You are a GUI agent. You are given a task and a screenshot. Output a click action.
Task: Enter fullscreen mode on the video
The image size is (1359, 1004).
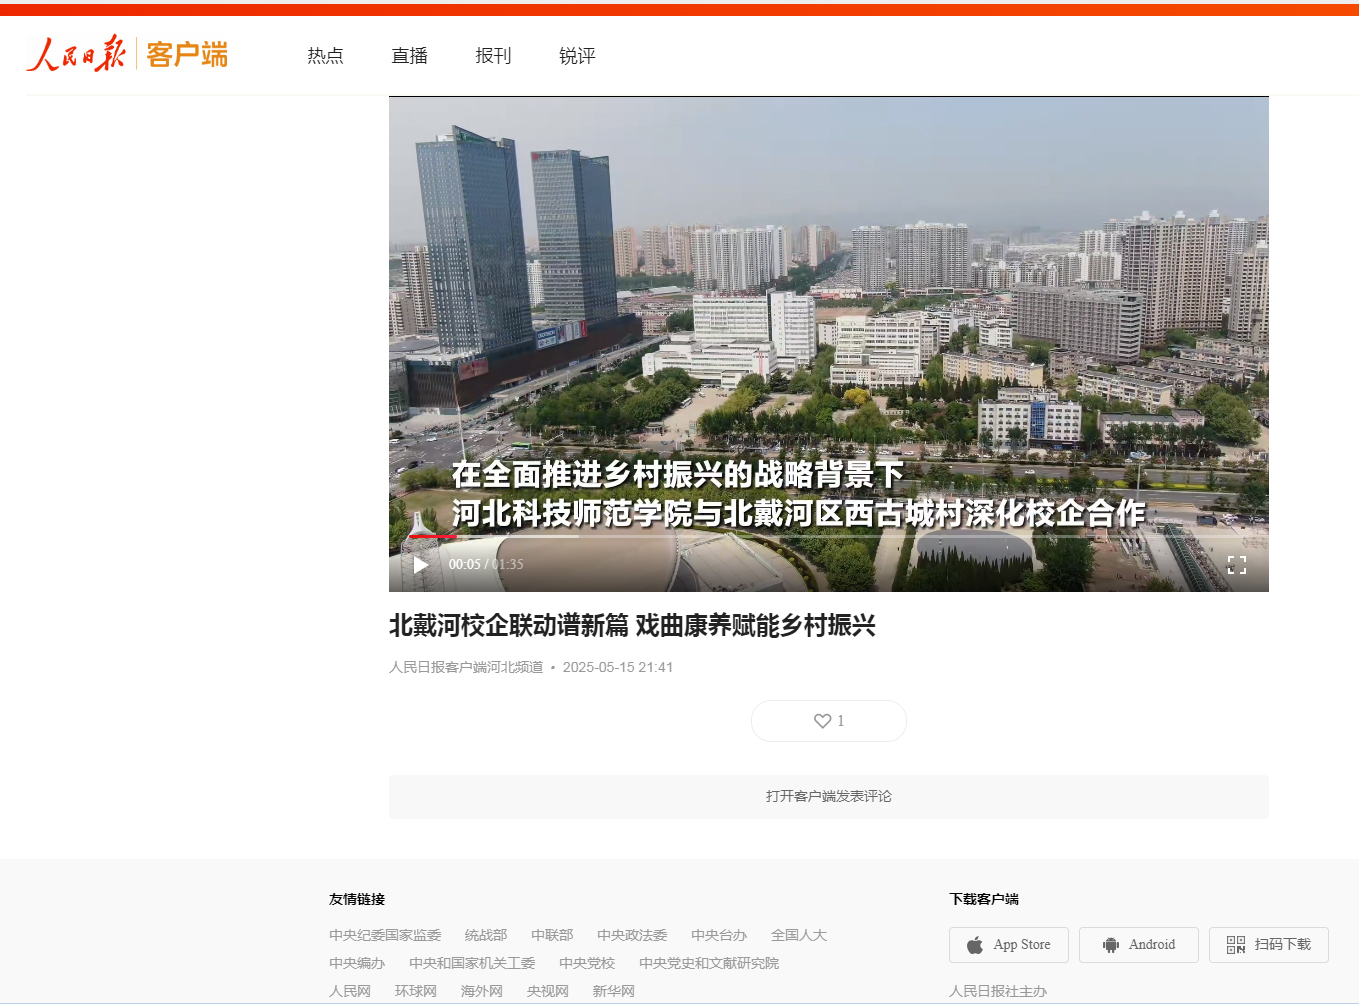(1236, 565)
